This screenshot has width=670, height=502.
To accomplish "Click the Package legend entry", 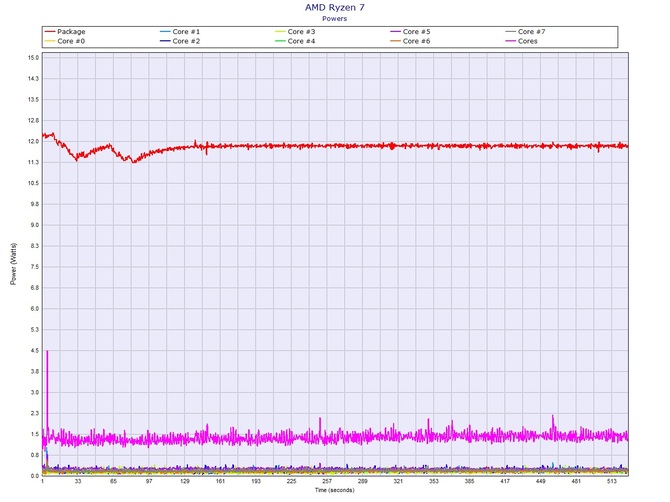I will [65, 32].
